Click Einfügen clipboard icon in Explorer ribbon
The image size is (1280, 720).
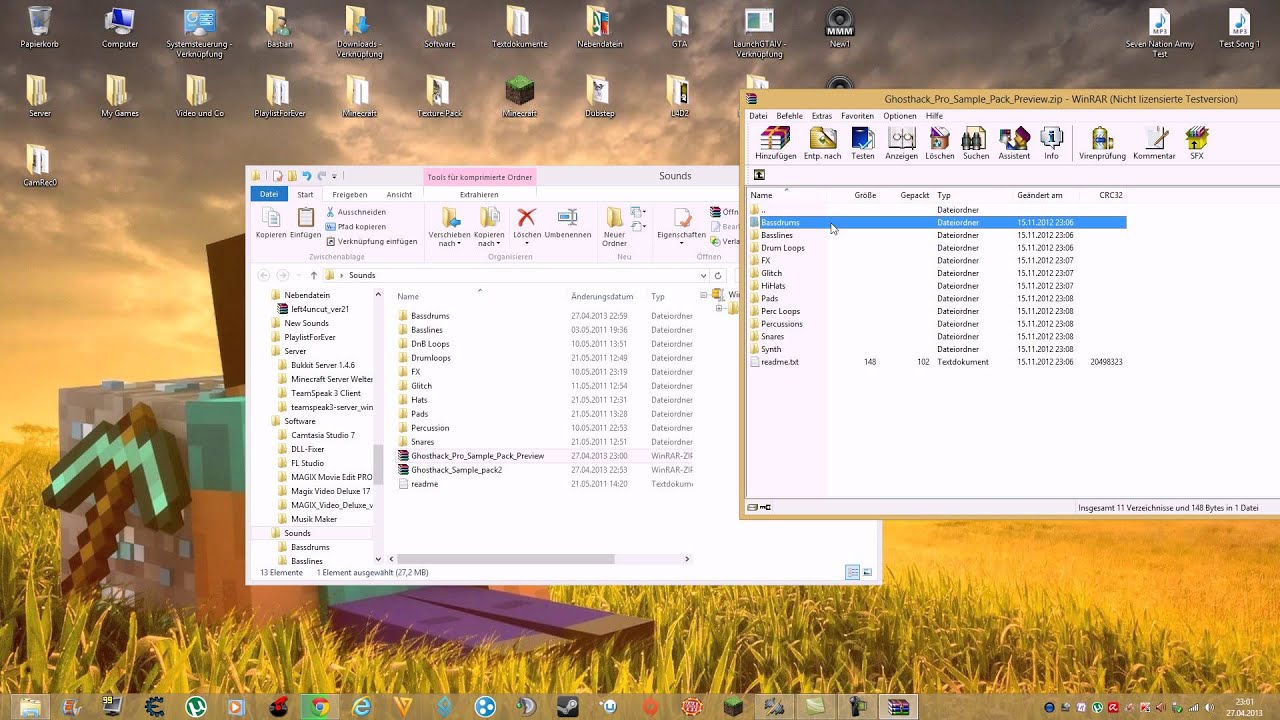(x=305, y=224)
